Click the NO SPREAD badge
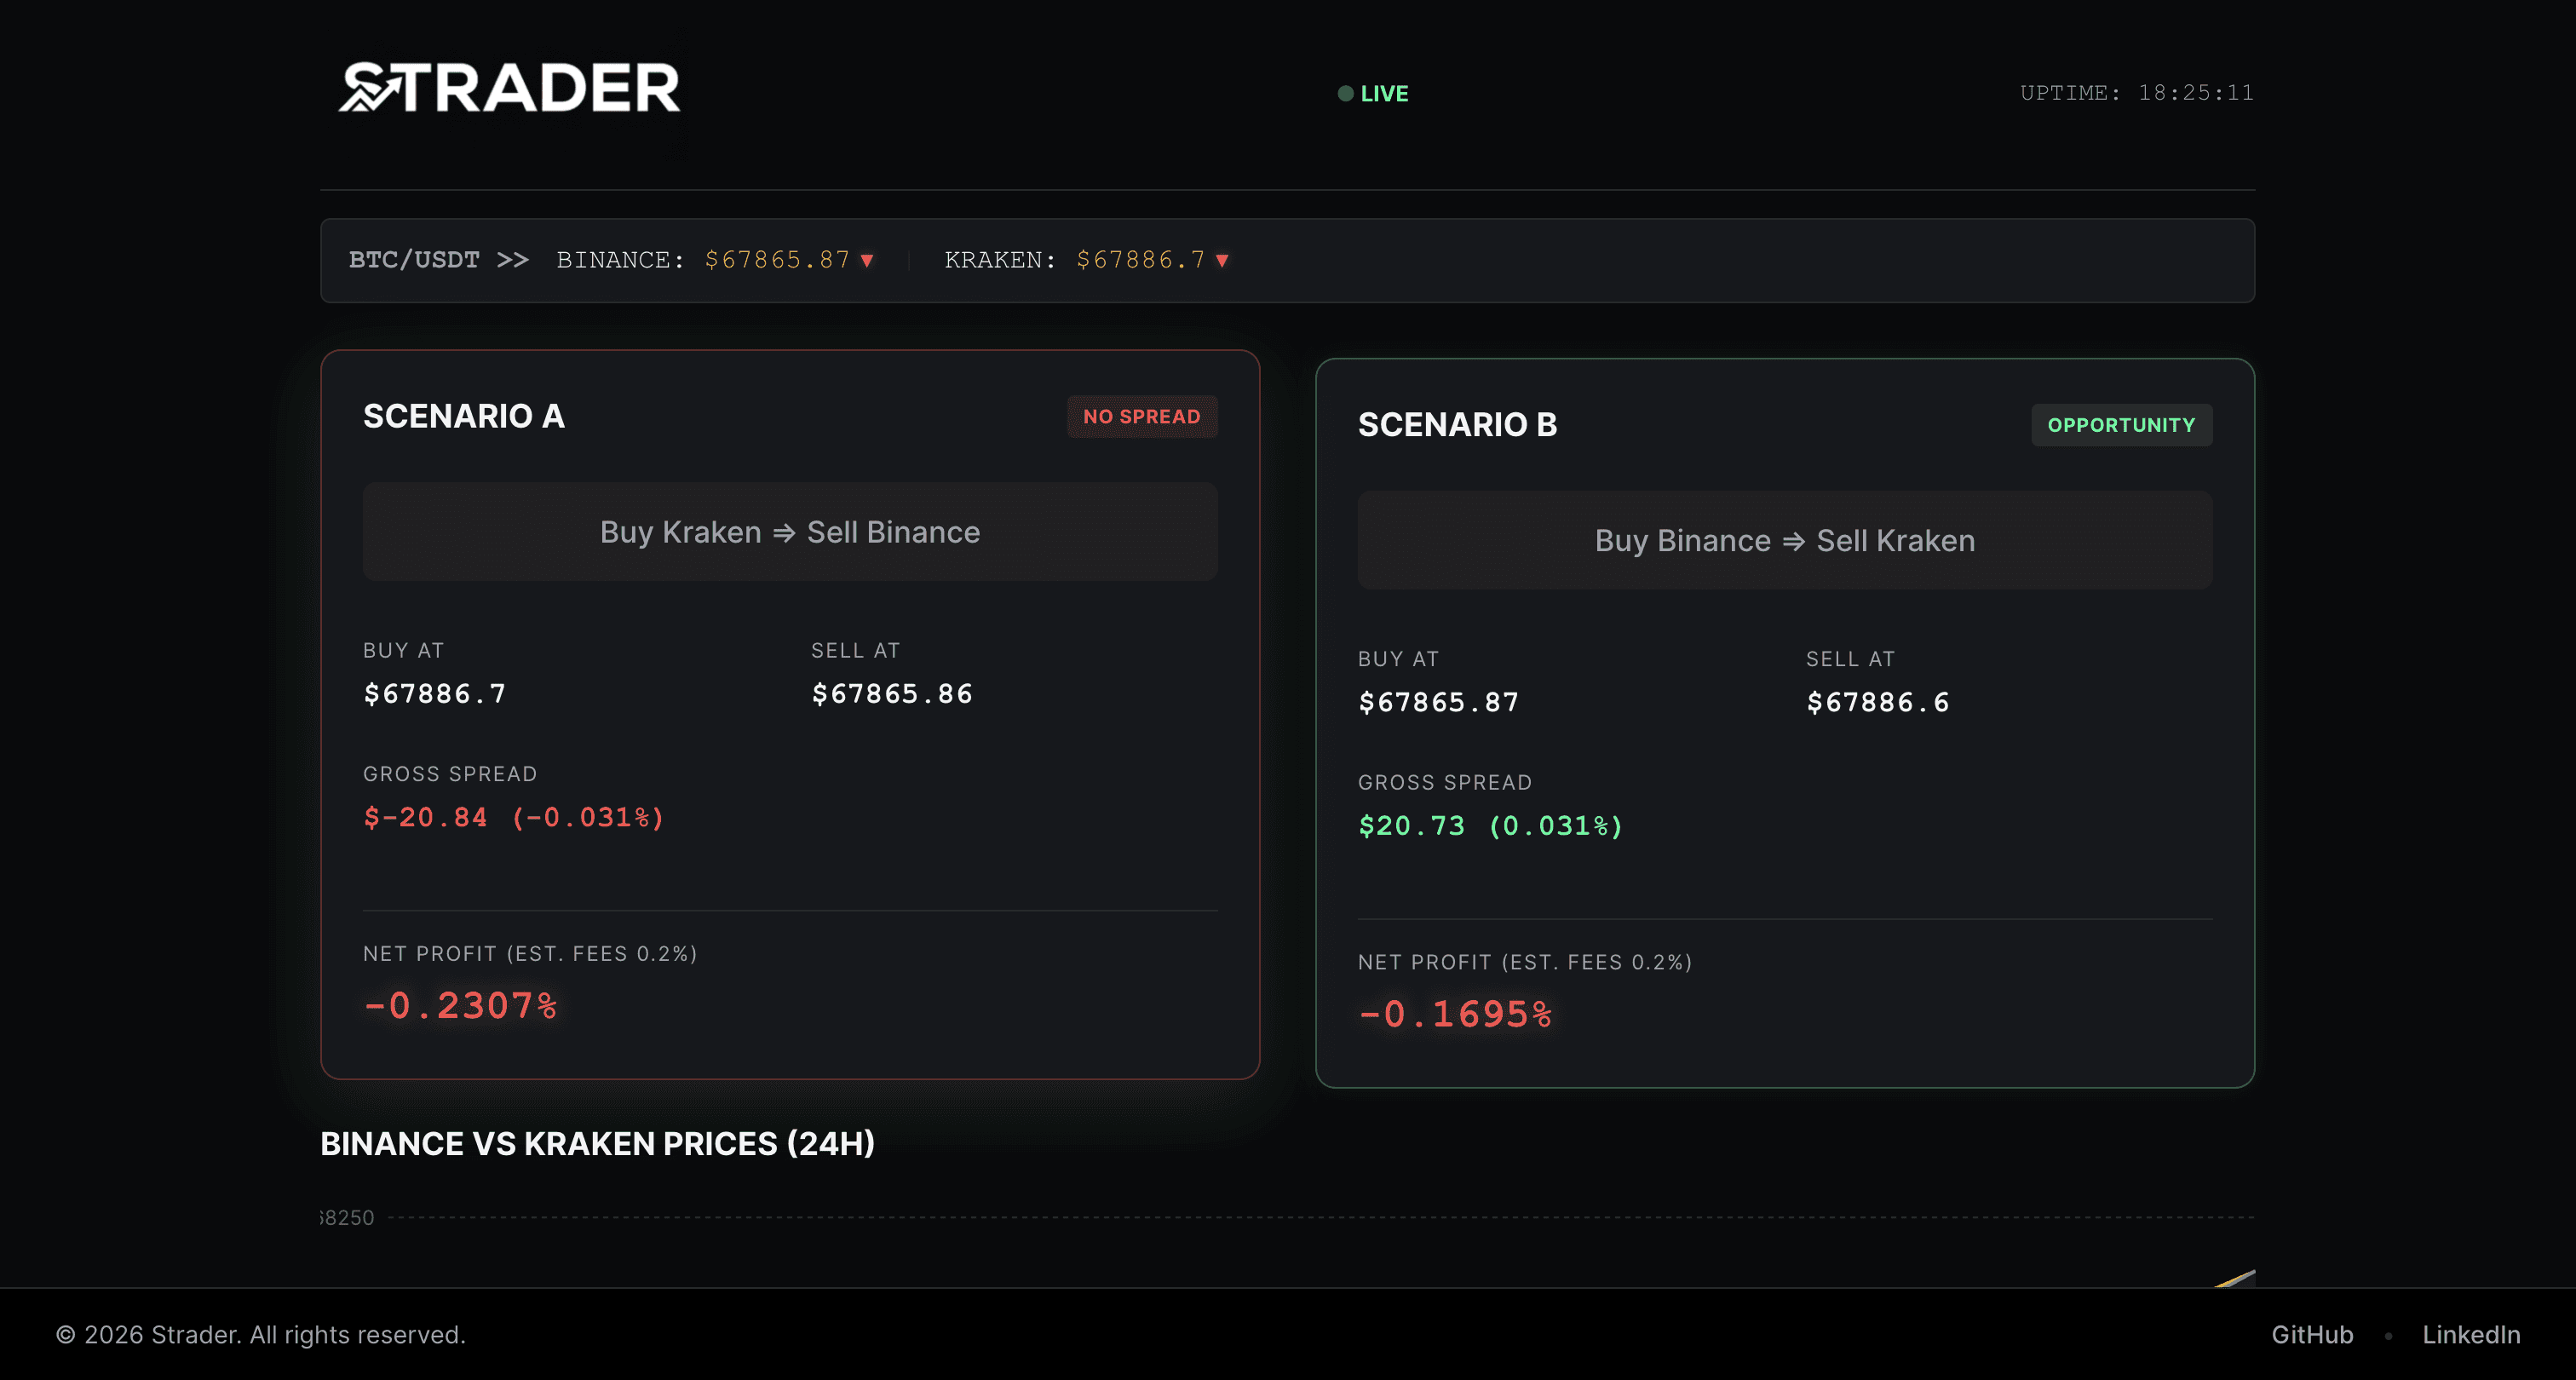This screenshot has height=1380, width=2576. 1141,417
